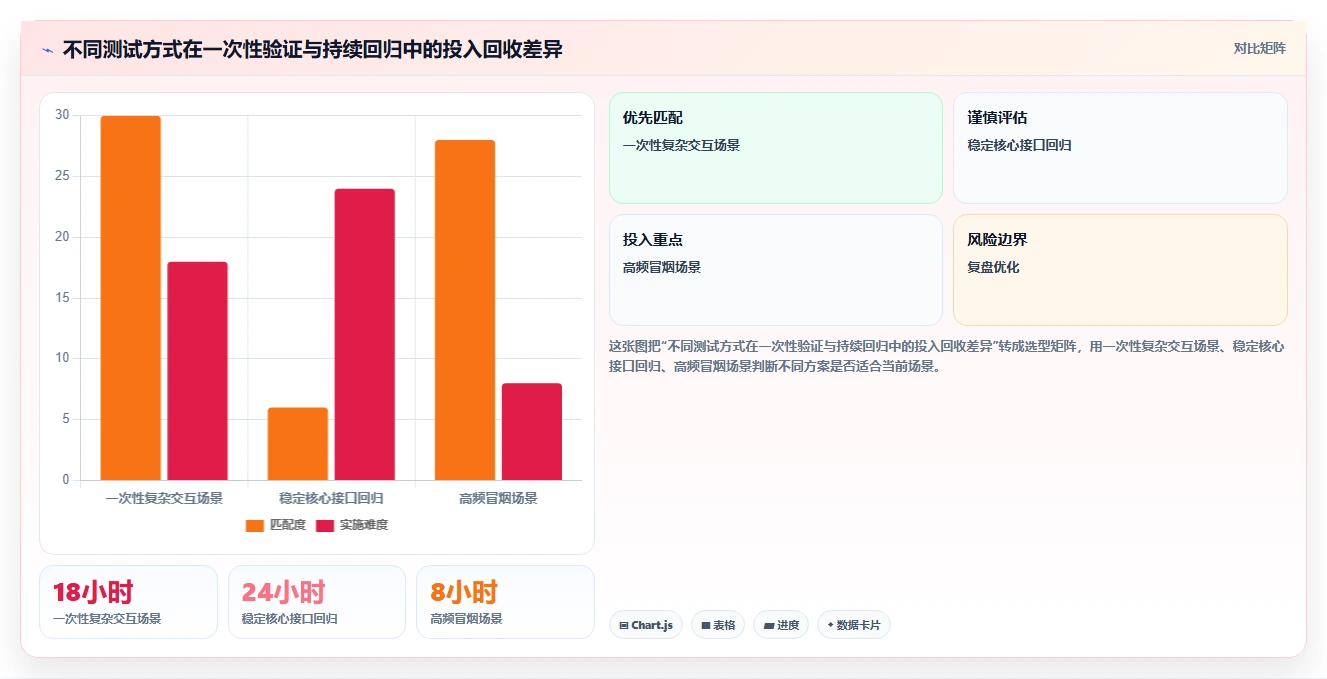Click the x-axis label 稳定核心接口回归

[331, 498]
